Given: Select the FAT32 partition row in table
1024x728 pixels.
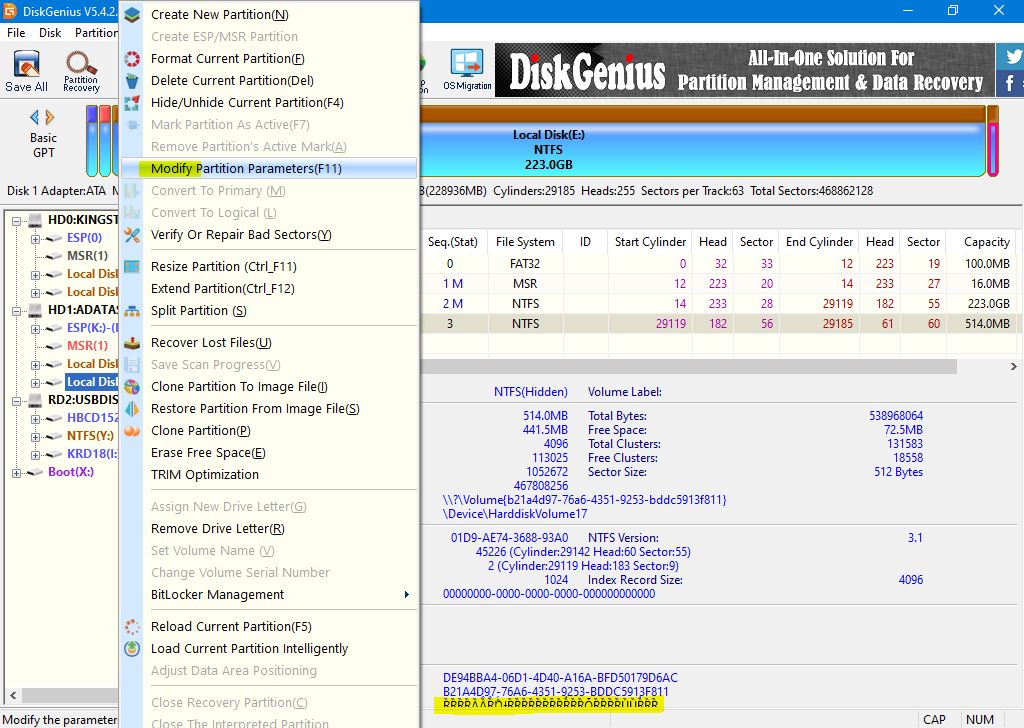Looking at the screenshot, I should [x=525, y=264].
